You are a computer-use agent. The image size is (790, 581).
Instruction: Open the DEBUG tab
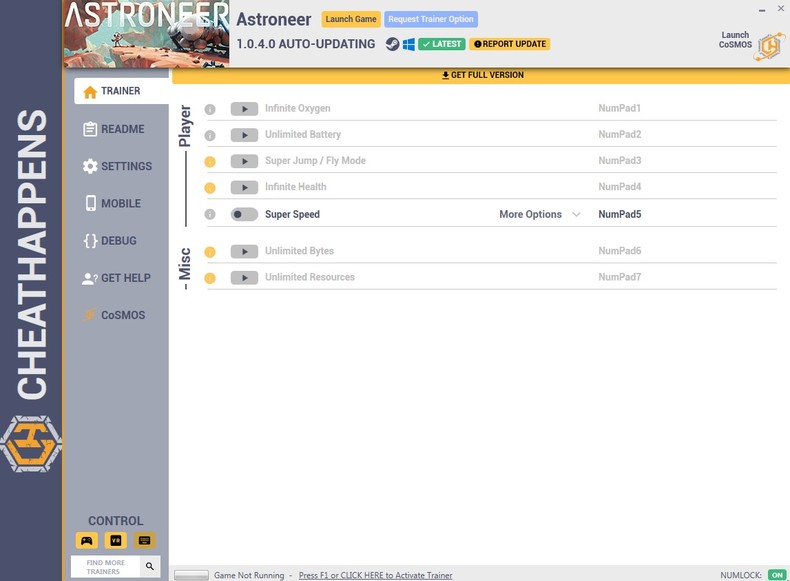[110, 241]
